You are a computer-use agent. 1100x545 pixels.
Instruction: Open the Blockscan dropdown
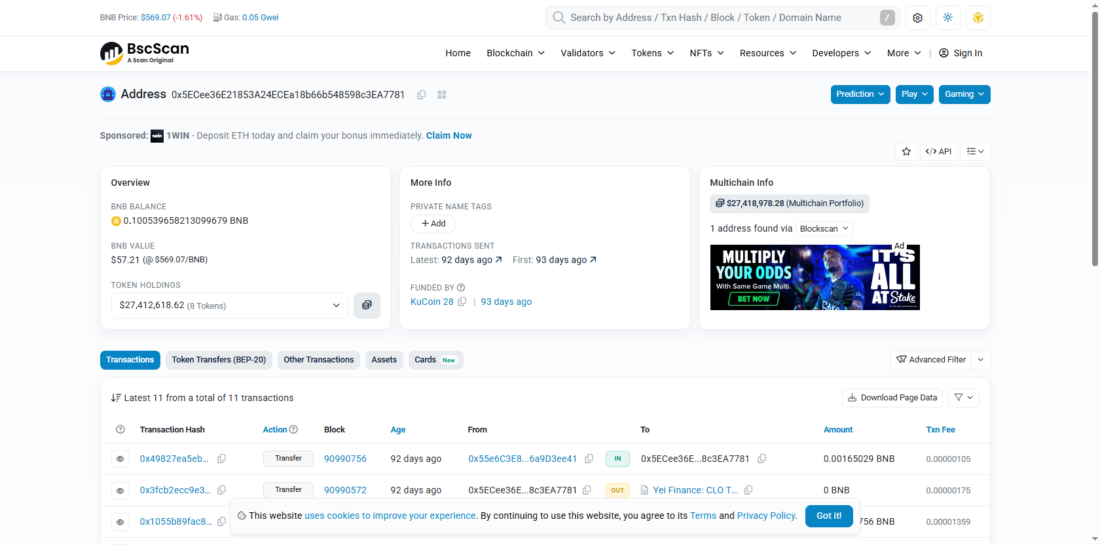pos(824,229)
